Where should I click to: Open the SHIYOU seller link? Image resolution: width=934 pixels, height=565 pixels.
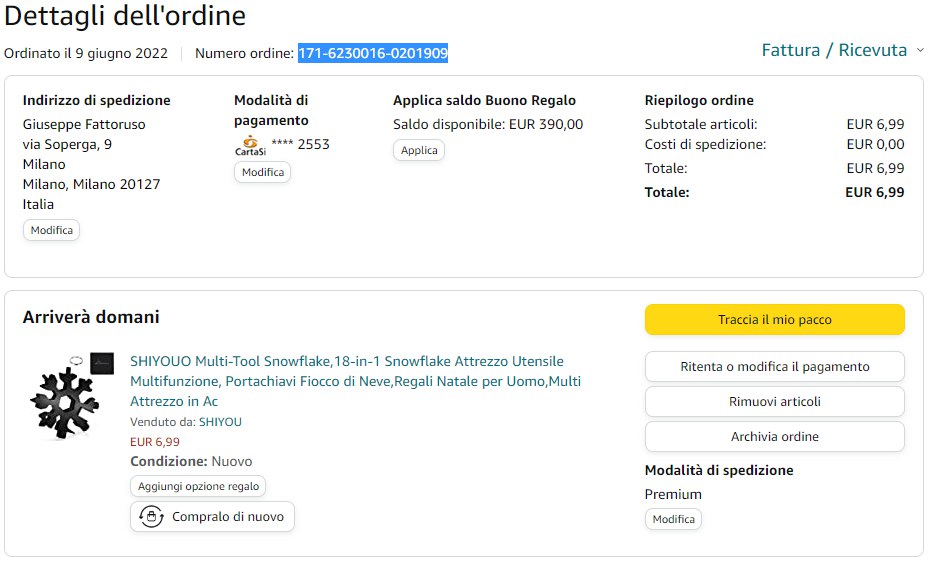pyautogui.click(x=220, y=422)
